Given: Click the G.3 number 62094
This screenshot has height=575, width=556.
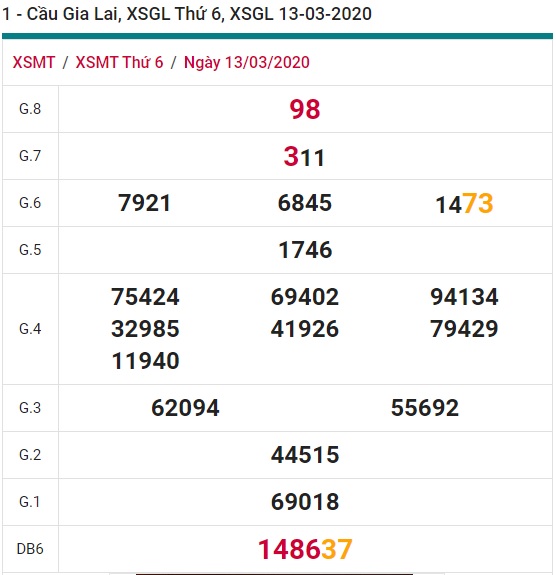Looking at the screenshot, I should (x=185, y=408).
